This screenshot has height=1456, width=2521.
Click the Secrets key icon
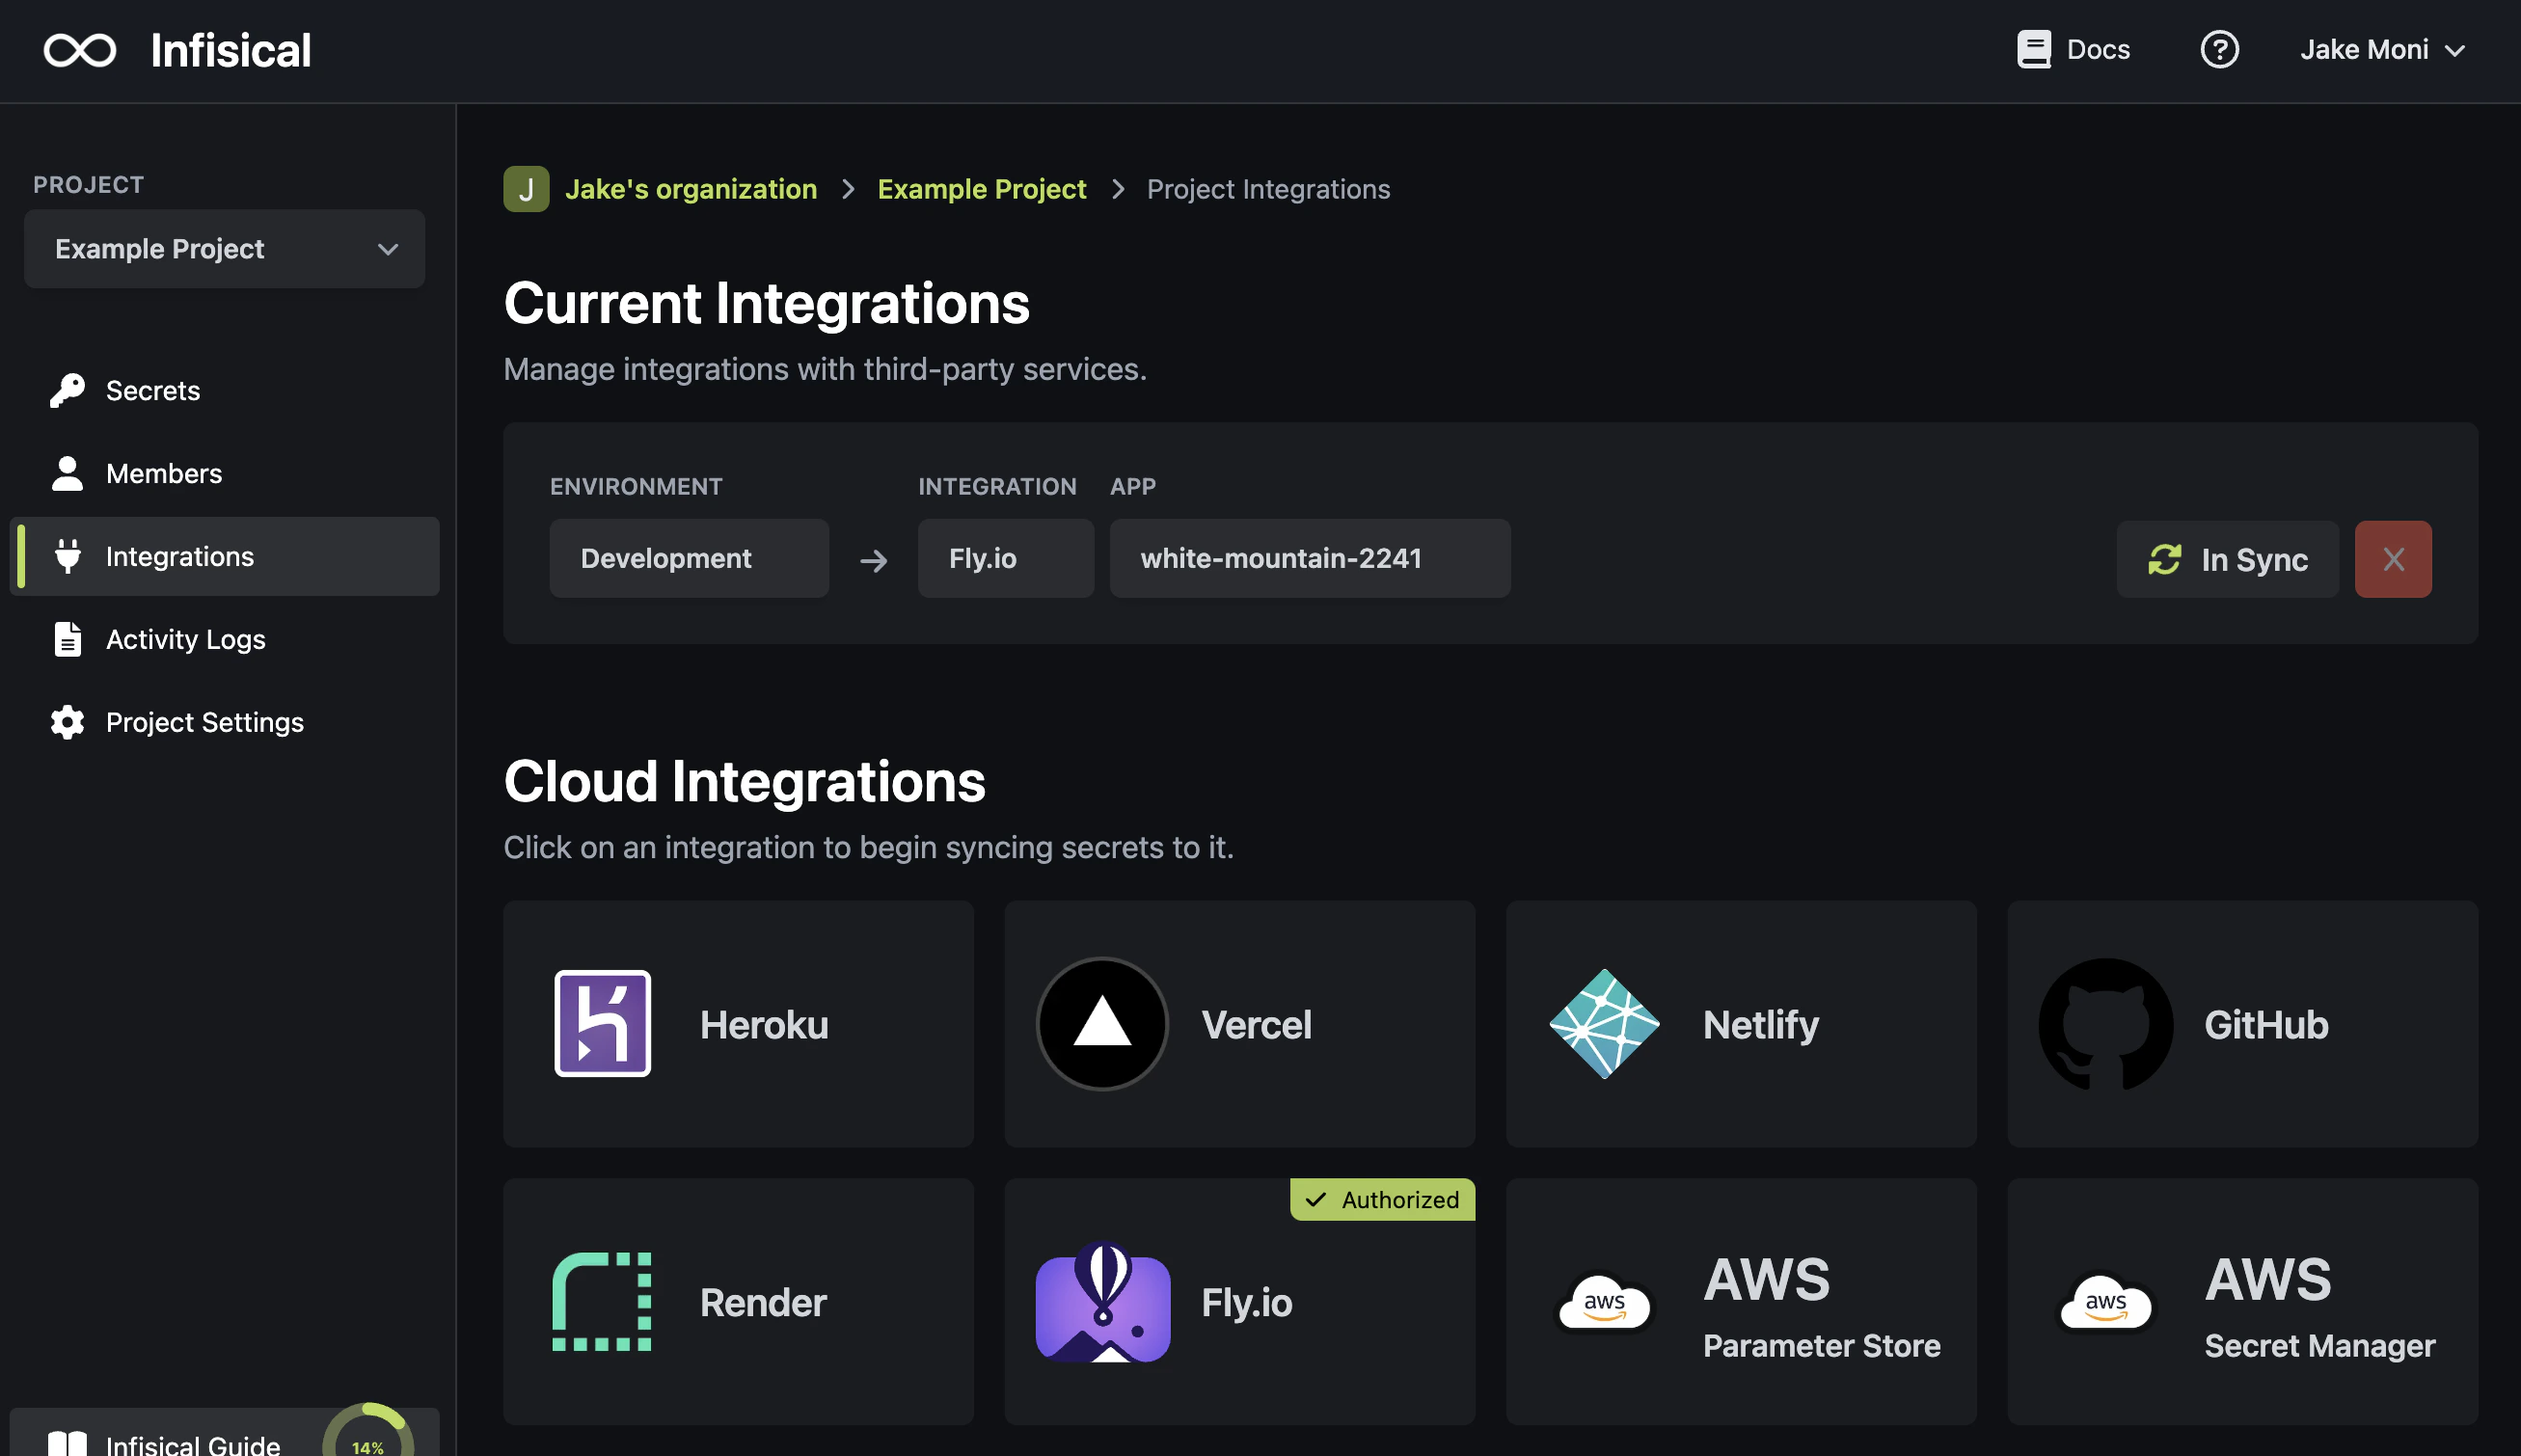67,390
